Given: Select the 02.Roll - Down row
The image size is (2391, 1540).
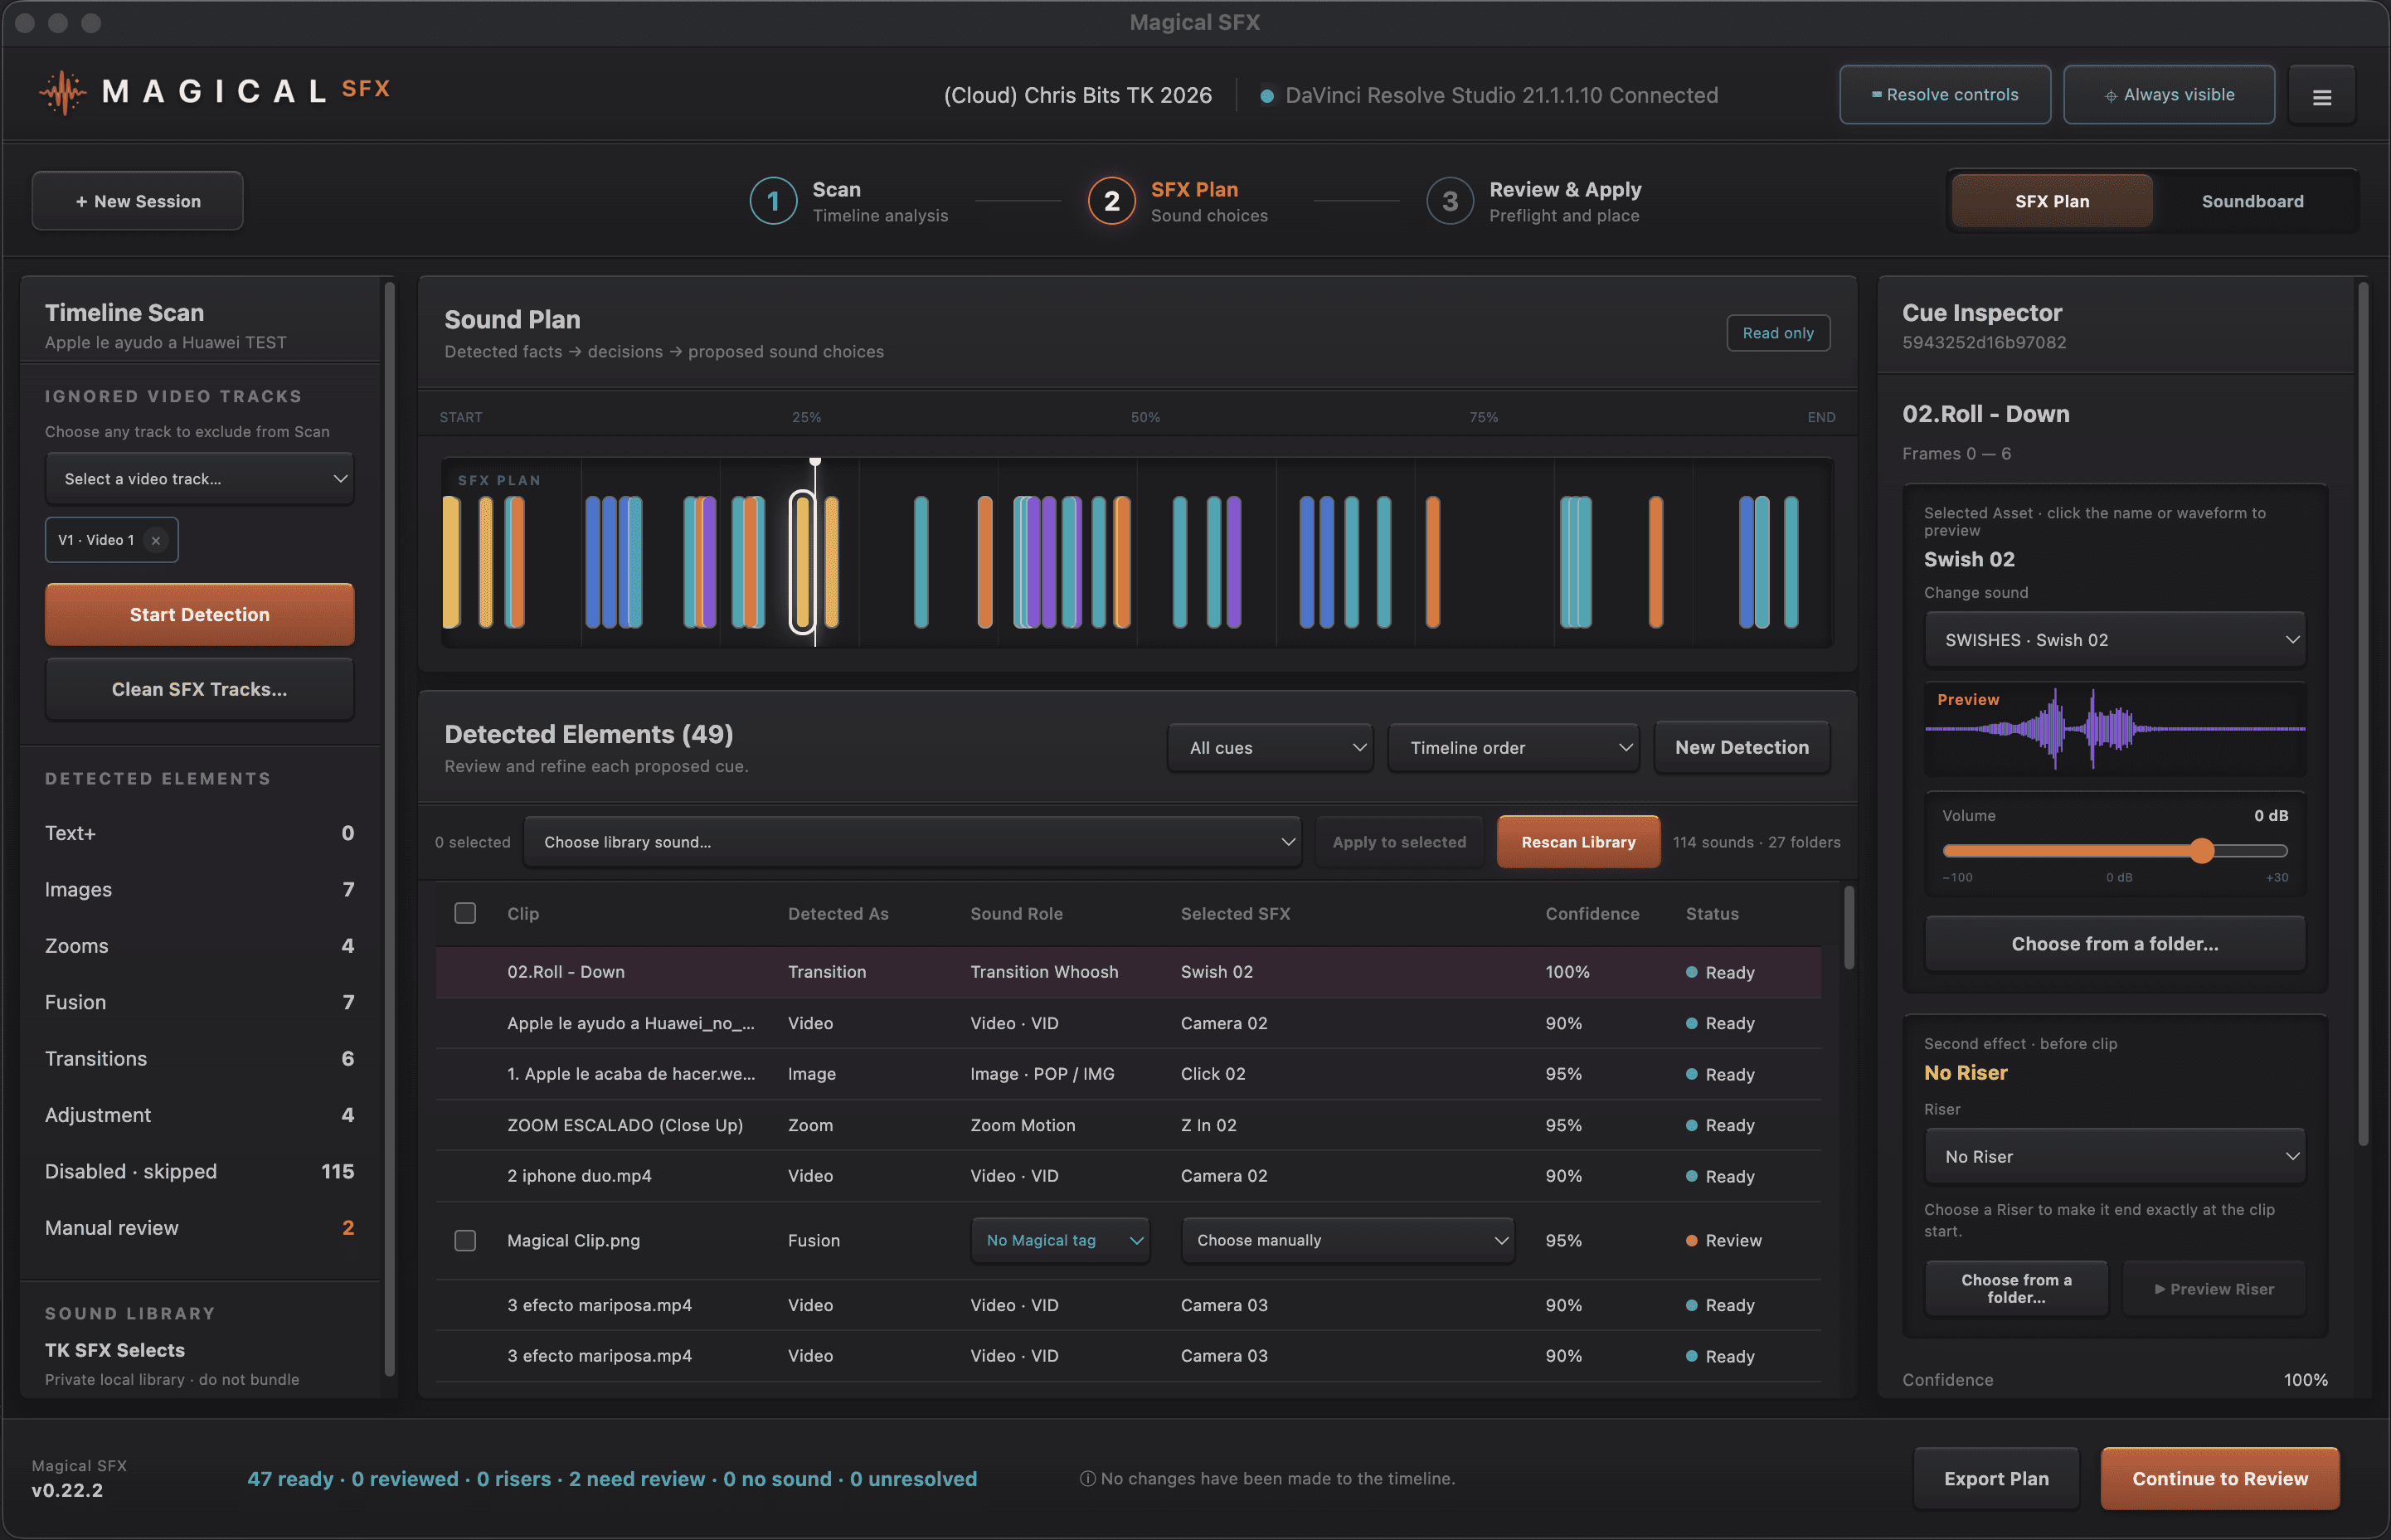Looking at the screenshot, I should [1128, 972].
